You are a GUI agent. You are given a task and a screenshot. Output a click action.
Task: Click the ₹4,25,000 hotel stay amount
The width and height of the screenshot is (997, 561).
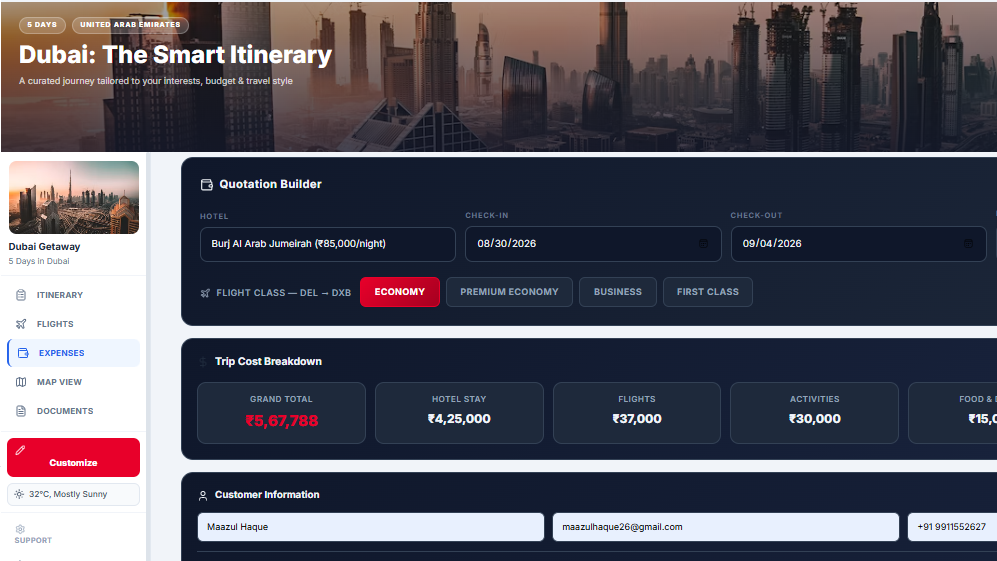[x=459, y=419]
